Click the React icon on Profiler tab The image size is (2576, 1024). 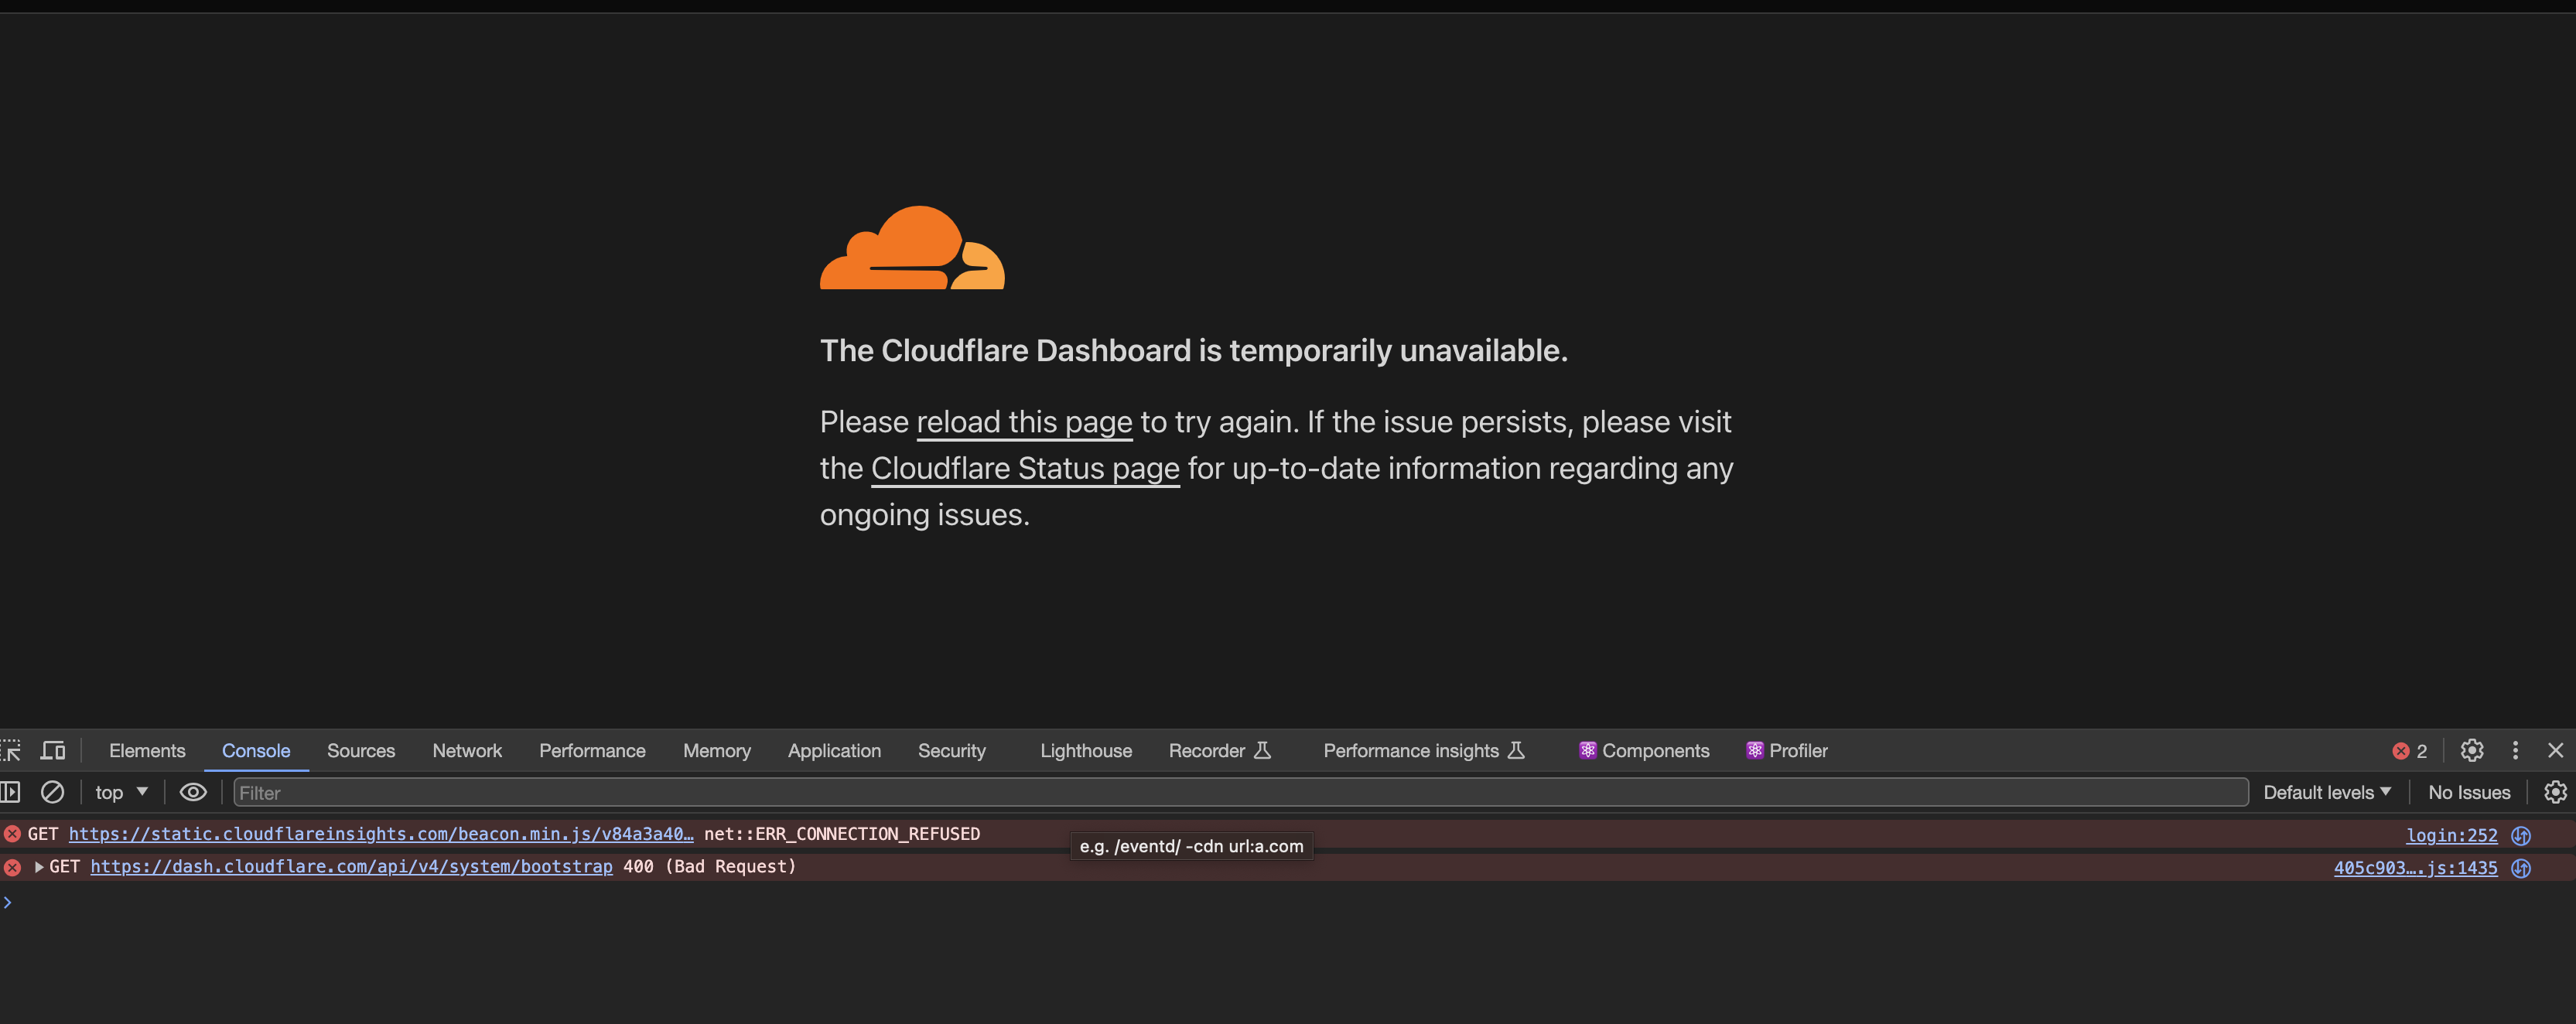(x=1754, y=750)
